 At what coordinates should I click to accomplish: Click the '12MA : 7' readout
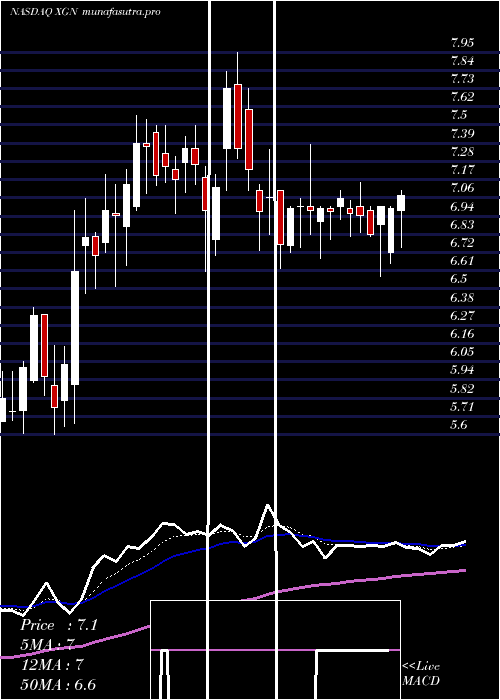(52, 665)
